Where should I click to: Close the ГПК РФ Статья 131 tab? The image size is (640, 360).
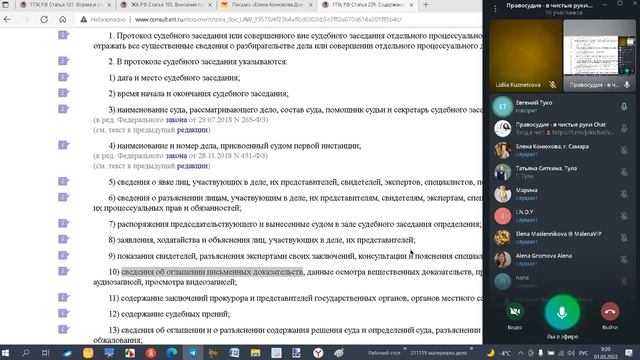click(109, 5)
